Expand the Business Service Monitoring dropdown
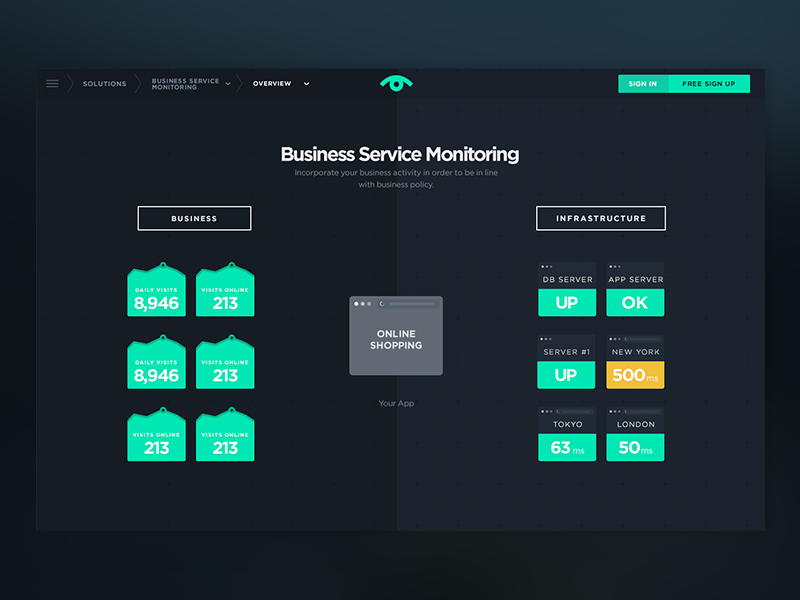Viewport: 800px width, 600px height. tap(228, 83)
